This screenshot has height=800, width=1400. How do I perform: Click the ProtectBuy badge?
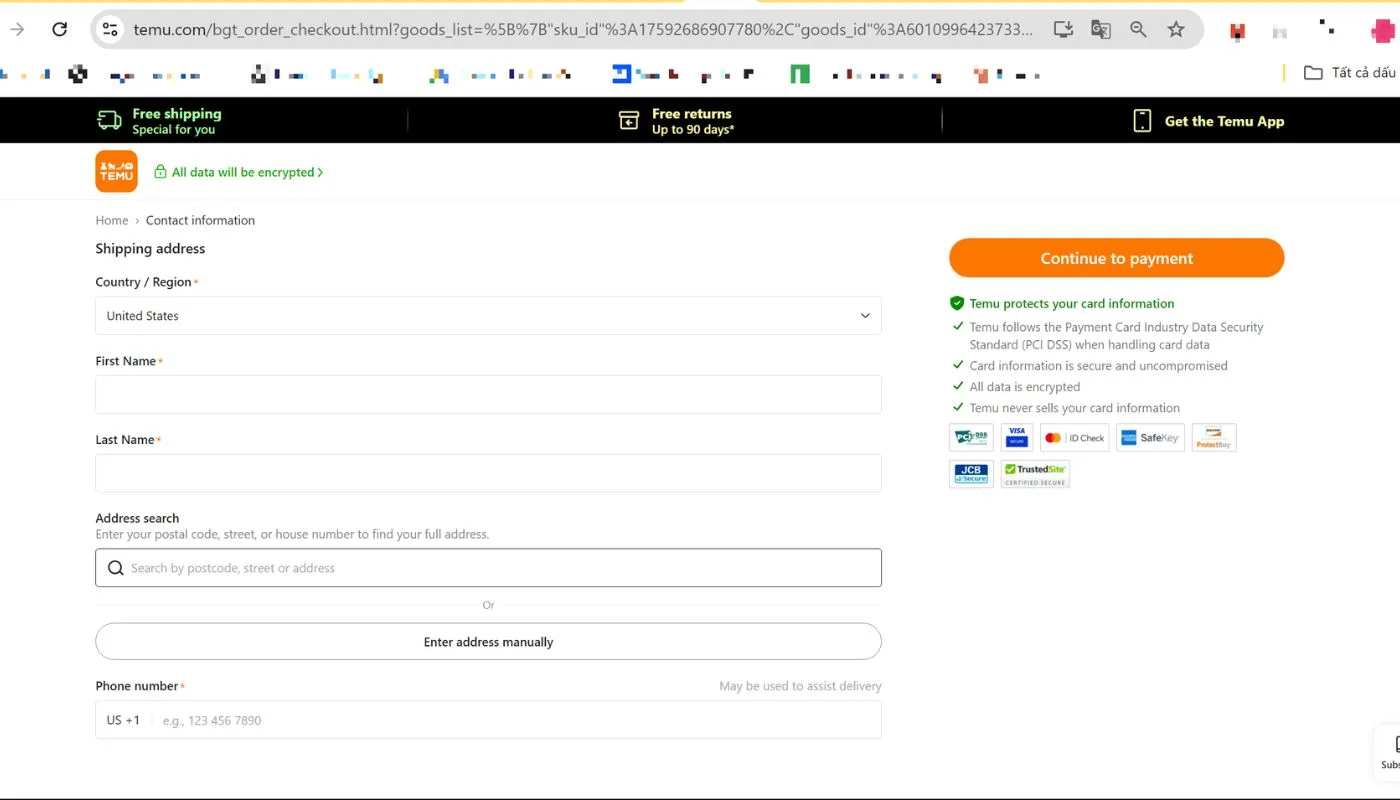(x=1214, y=437)
